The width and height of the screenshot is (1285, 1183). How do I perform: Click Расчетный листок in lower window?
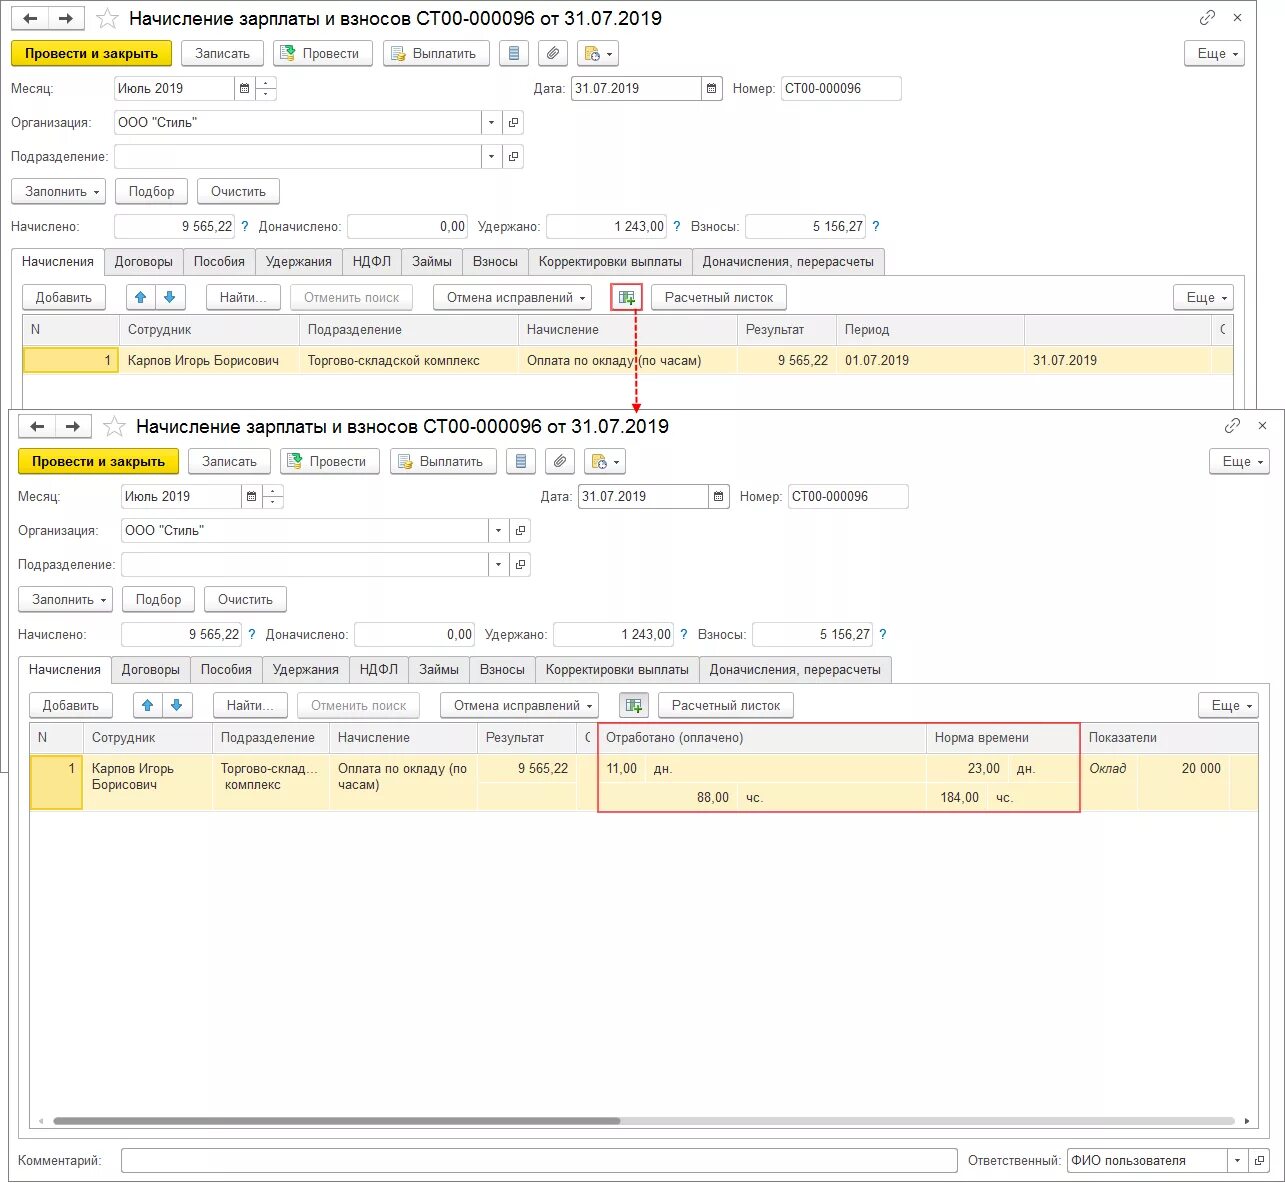click(726, 705)
